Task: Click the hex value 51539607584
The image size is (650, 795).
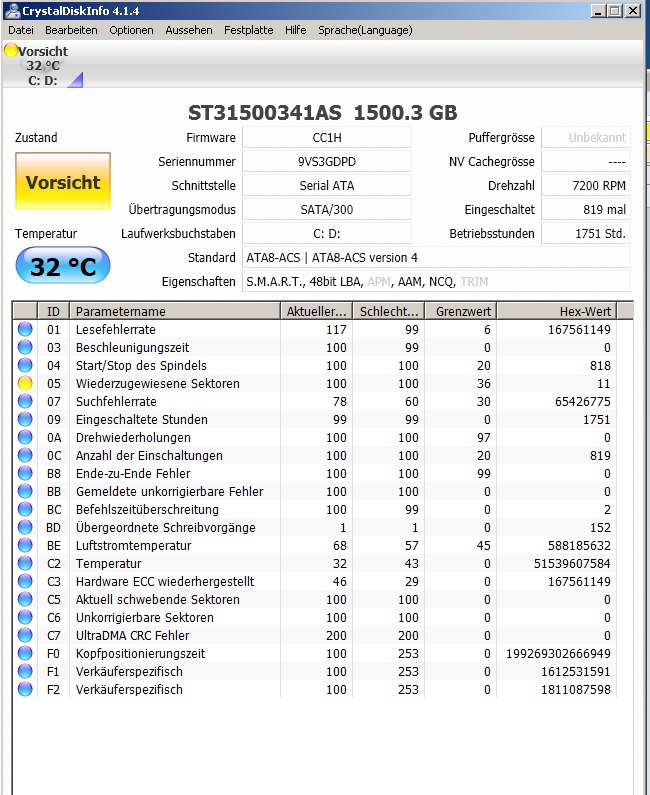Action: (x=572, y=563)
